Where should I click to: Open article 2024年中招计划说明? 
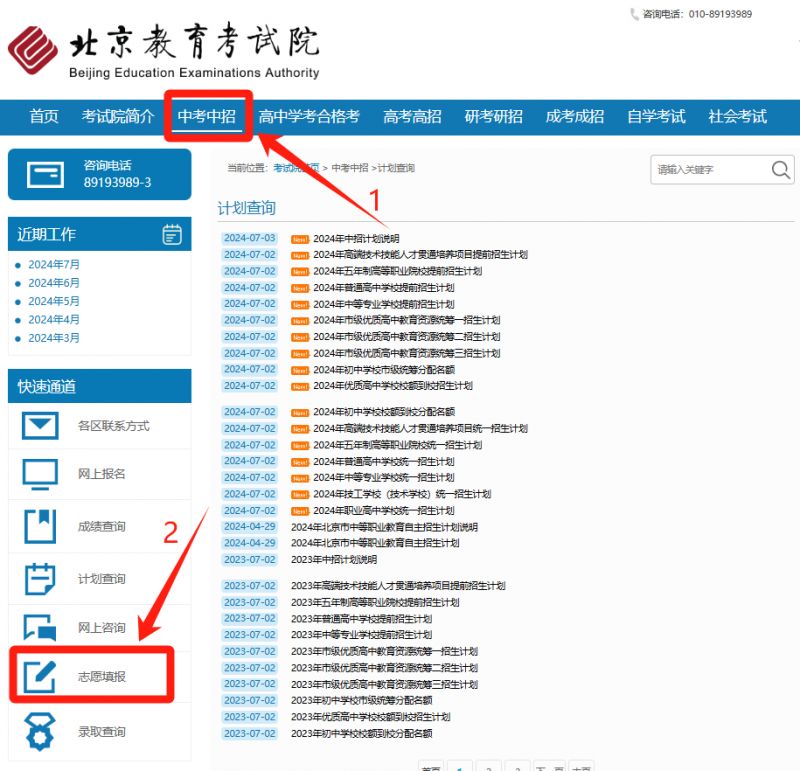(356, 238)
